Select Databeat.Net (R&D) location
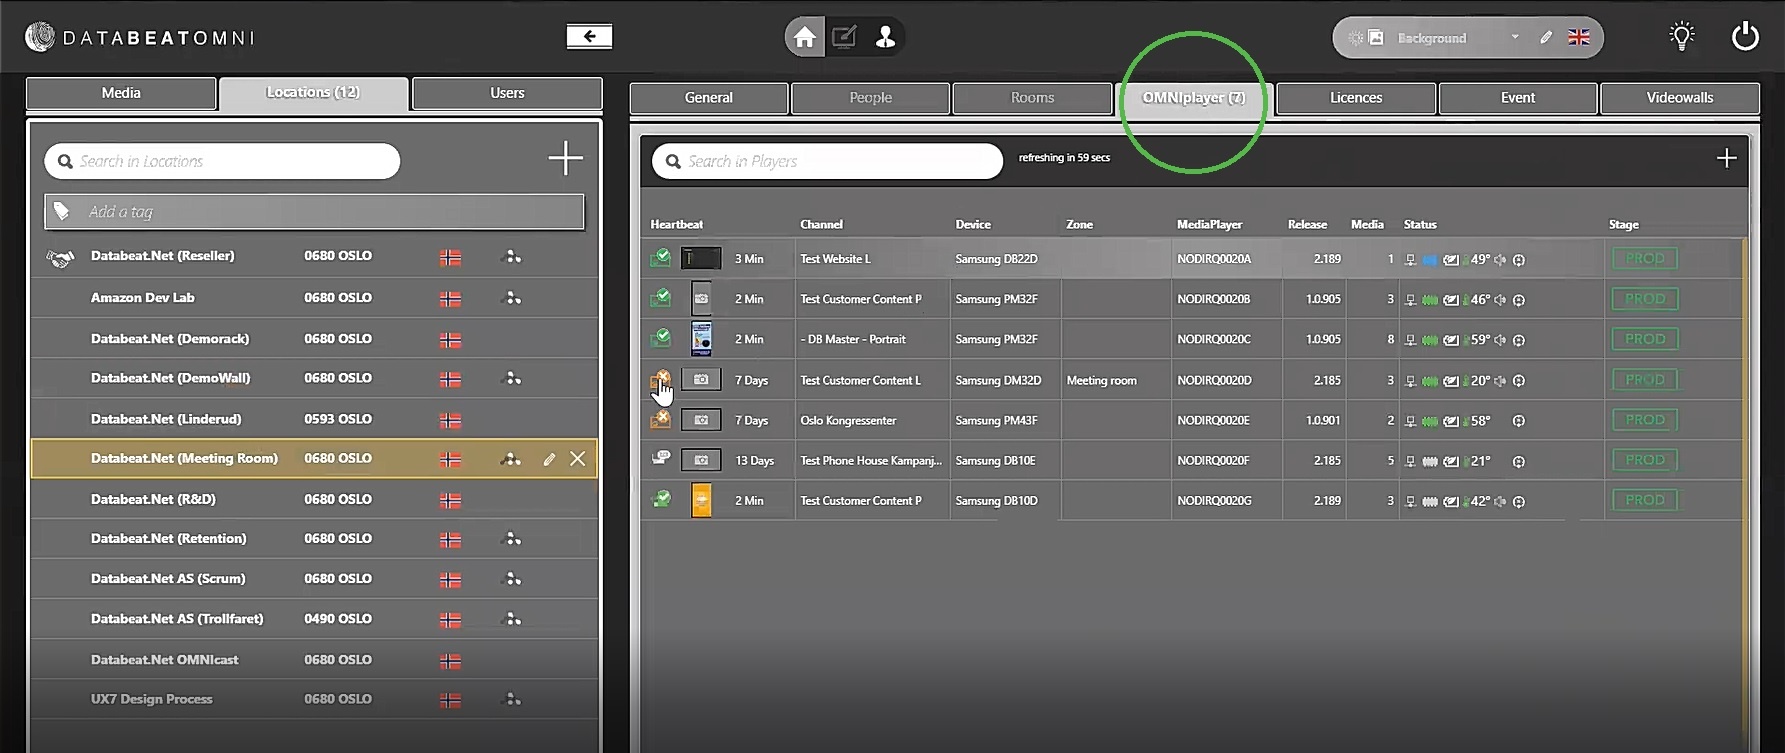This screenshot has height=753, width=1785. (x=314, y=499)
